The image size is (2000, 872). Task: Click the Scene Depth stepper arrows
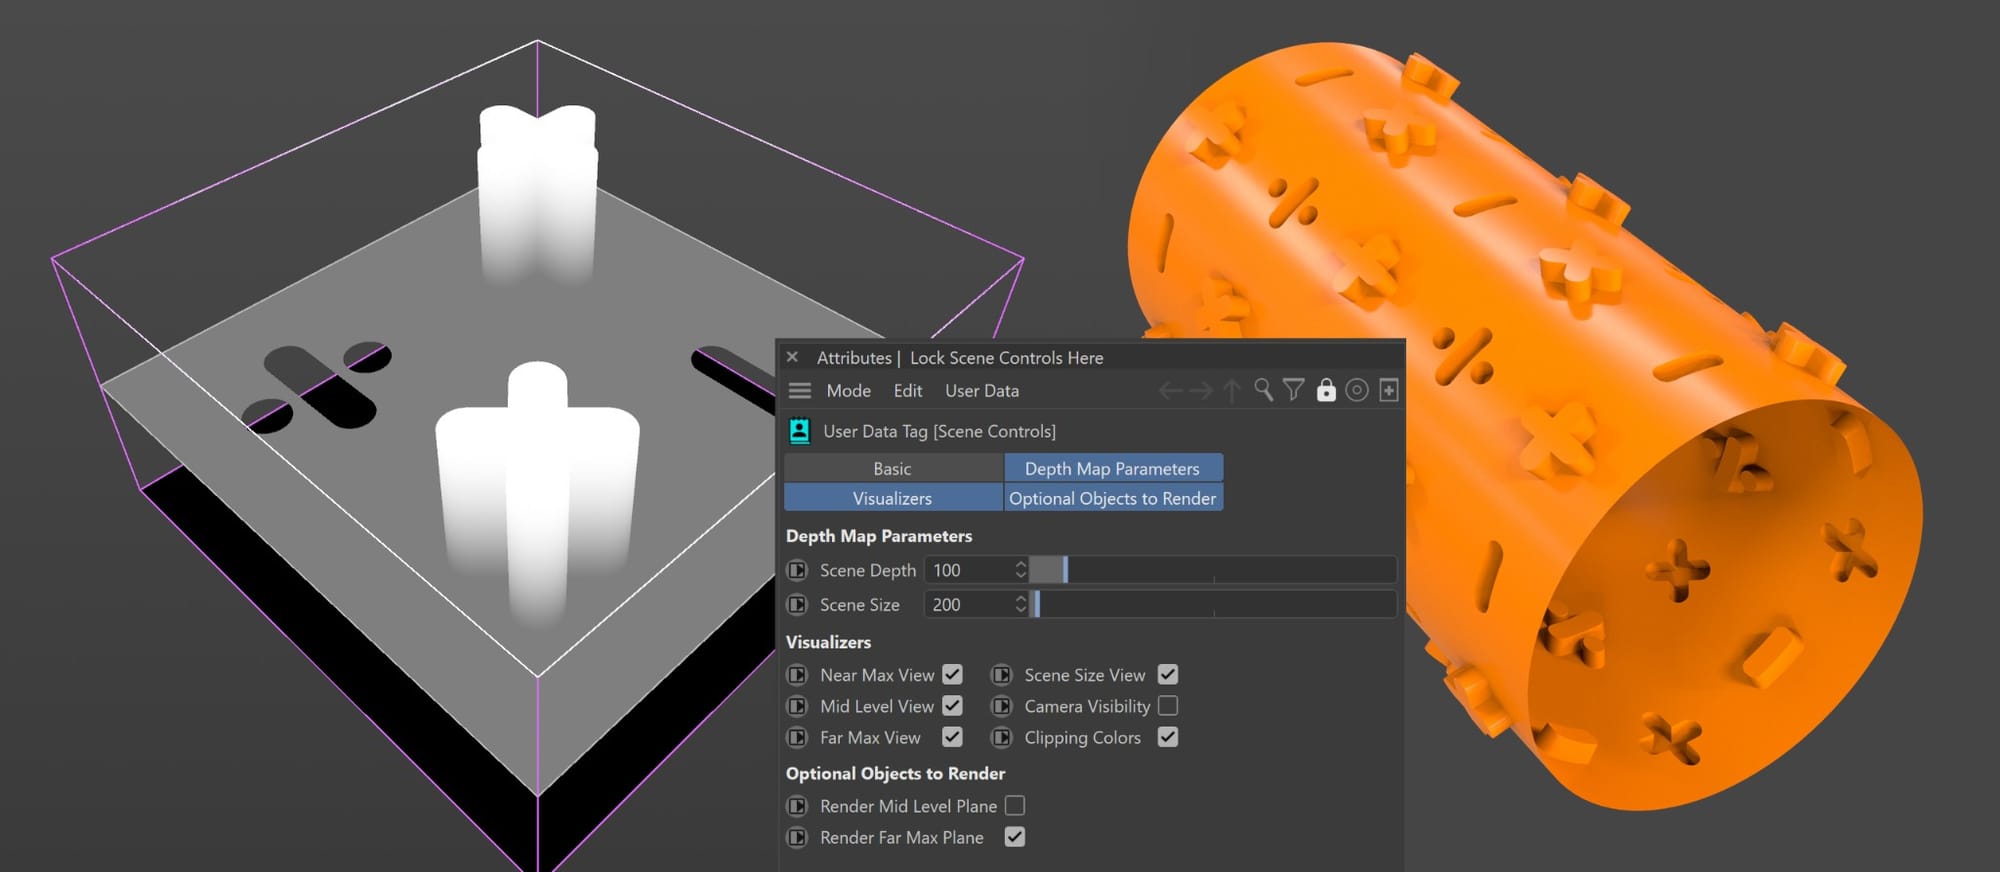(1020, 570)
